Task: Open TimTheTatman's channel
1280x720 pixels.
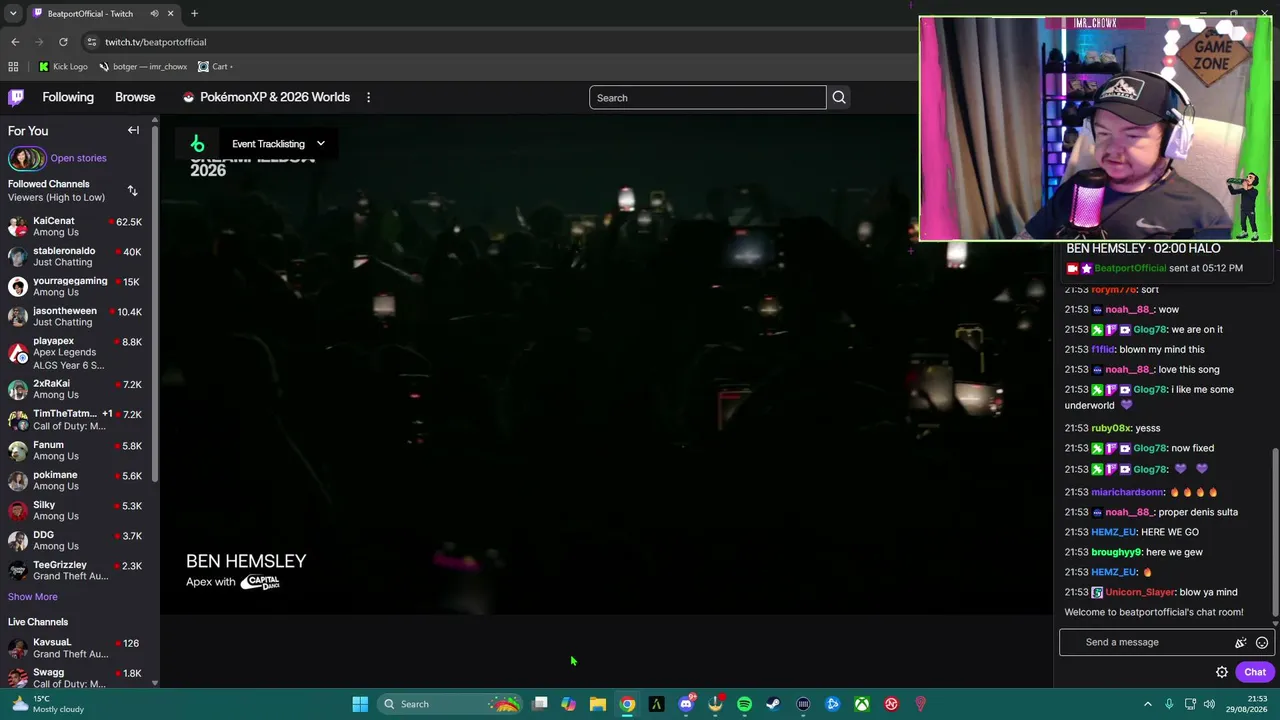Action: (x=75, y=420)
